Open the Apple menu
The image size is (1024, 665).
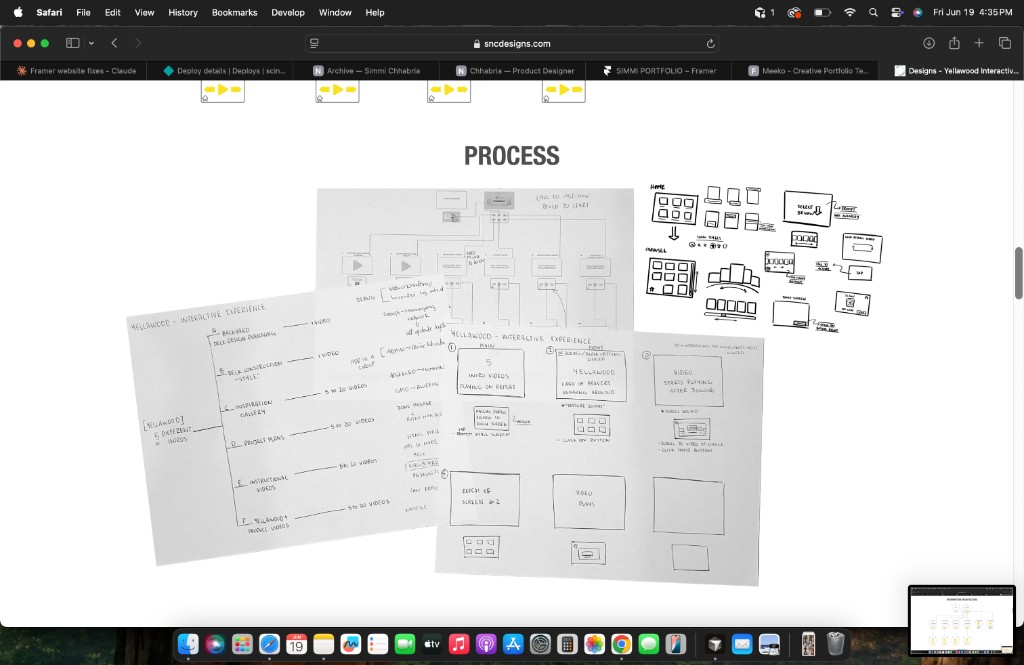pyautogui.click(x=18, y=12)
